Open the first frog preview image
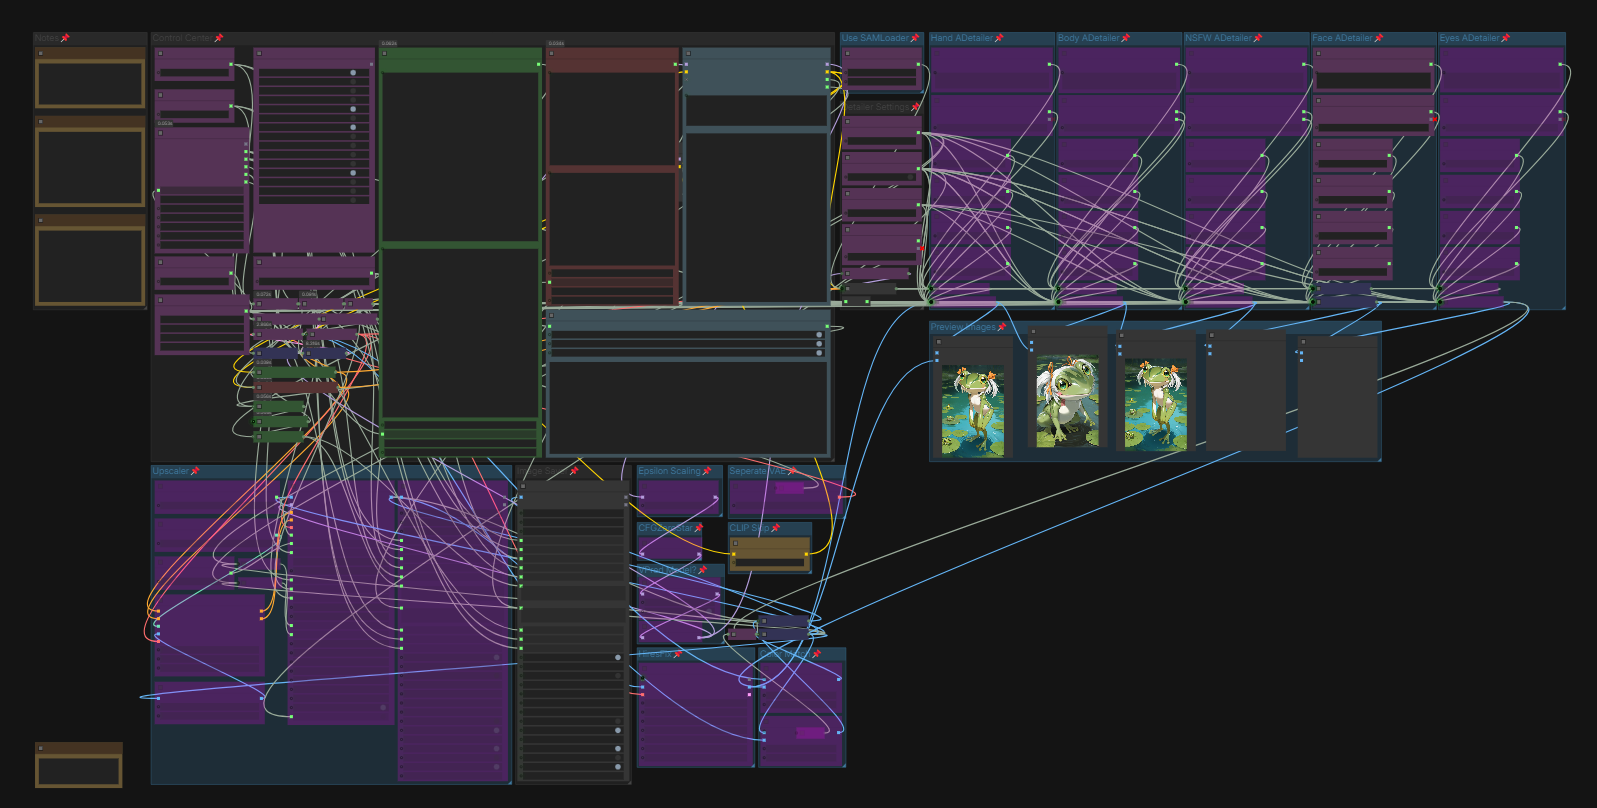This screenshot has height=808, width=1597. (x=973, y=410)
